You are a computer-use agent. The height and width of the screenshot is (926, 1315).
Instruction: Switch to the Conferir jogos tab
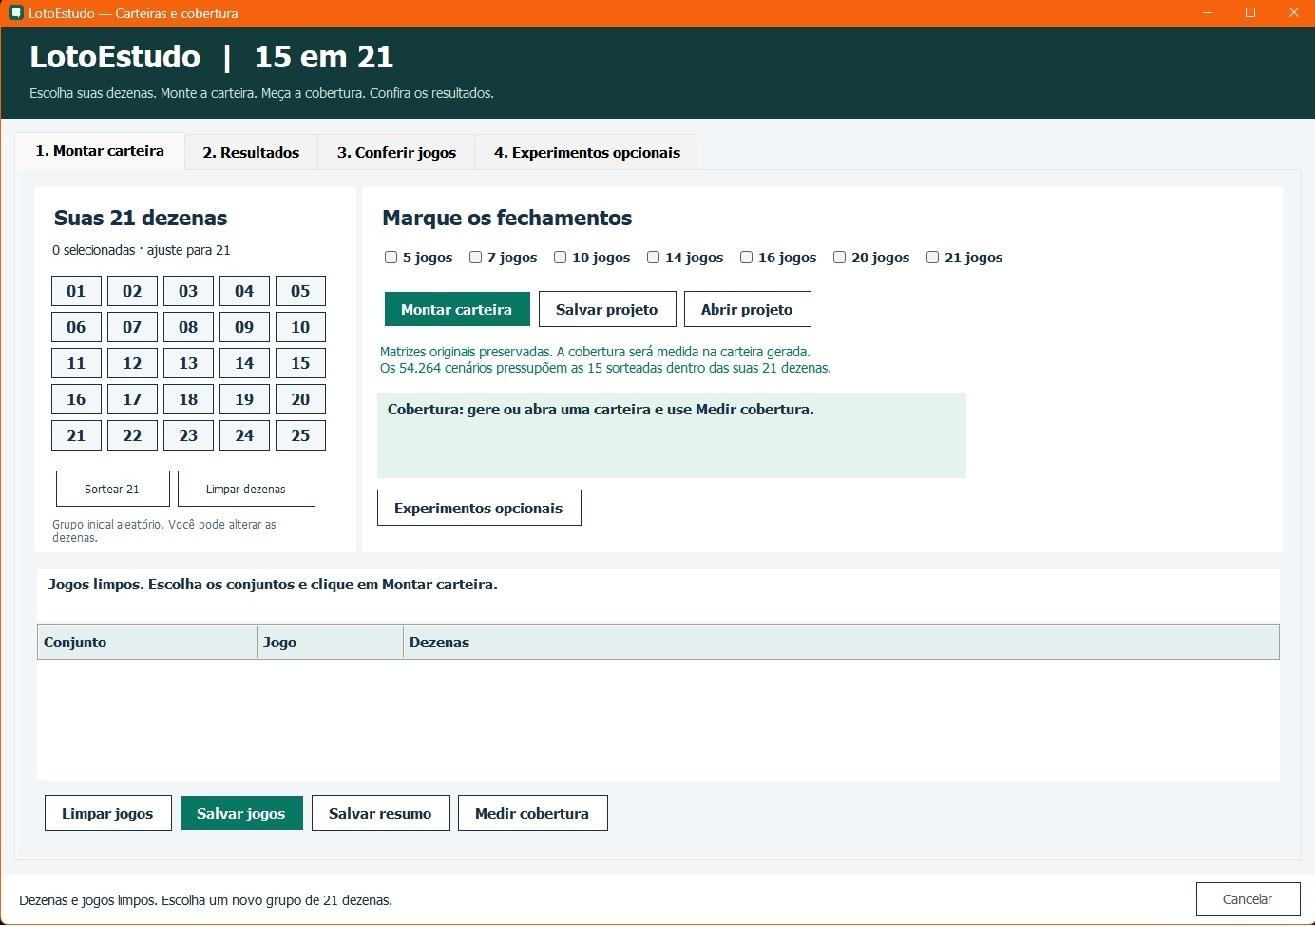point(396,152)
